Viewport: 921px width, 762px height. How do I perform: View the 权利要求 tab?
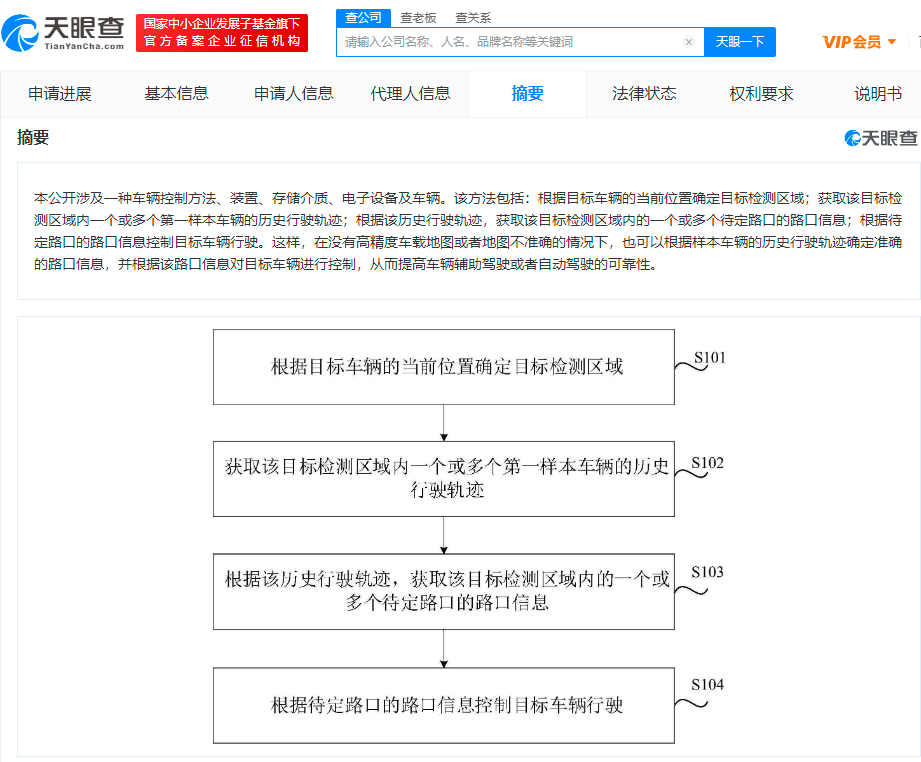[x=762, y=94]
